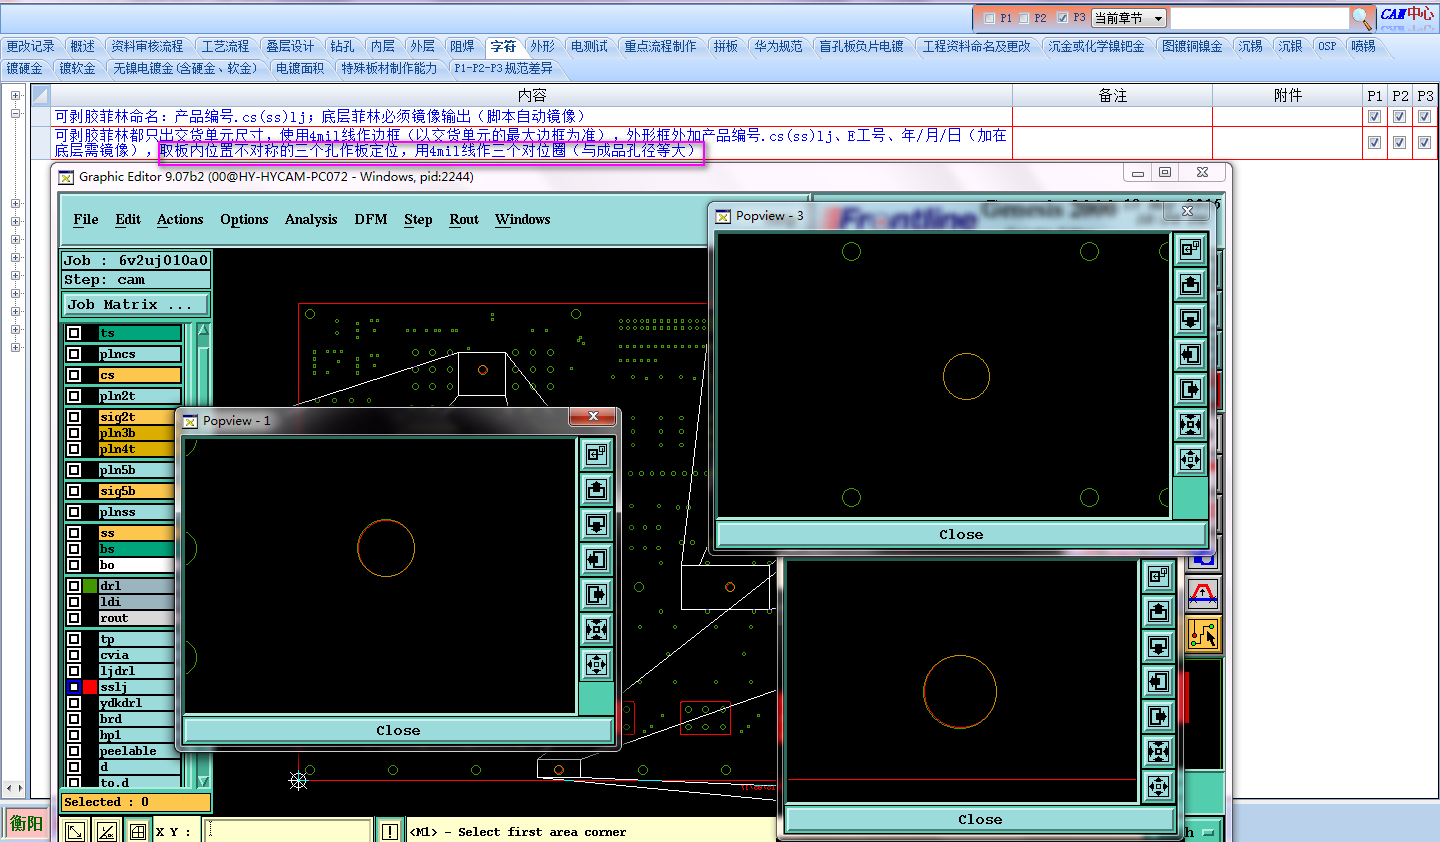The width and height of the screenshot is (1440, 842).
Task: Open the Analysis menu
Action: click(311, 219)
